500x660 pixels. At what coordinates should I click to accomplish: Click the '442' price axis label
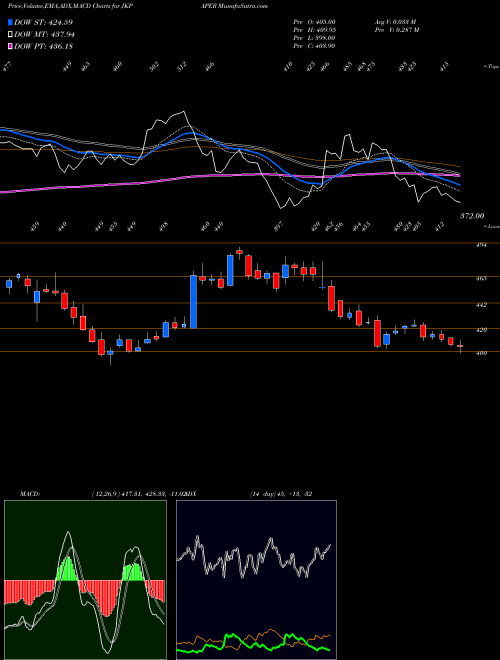pos(481,304)
